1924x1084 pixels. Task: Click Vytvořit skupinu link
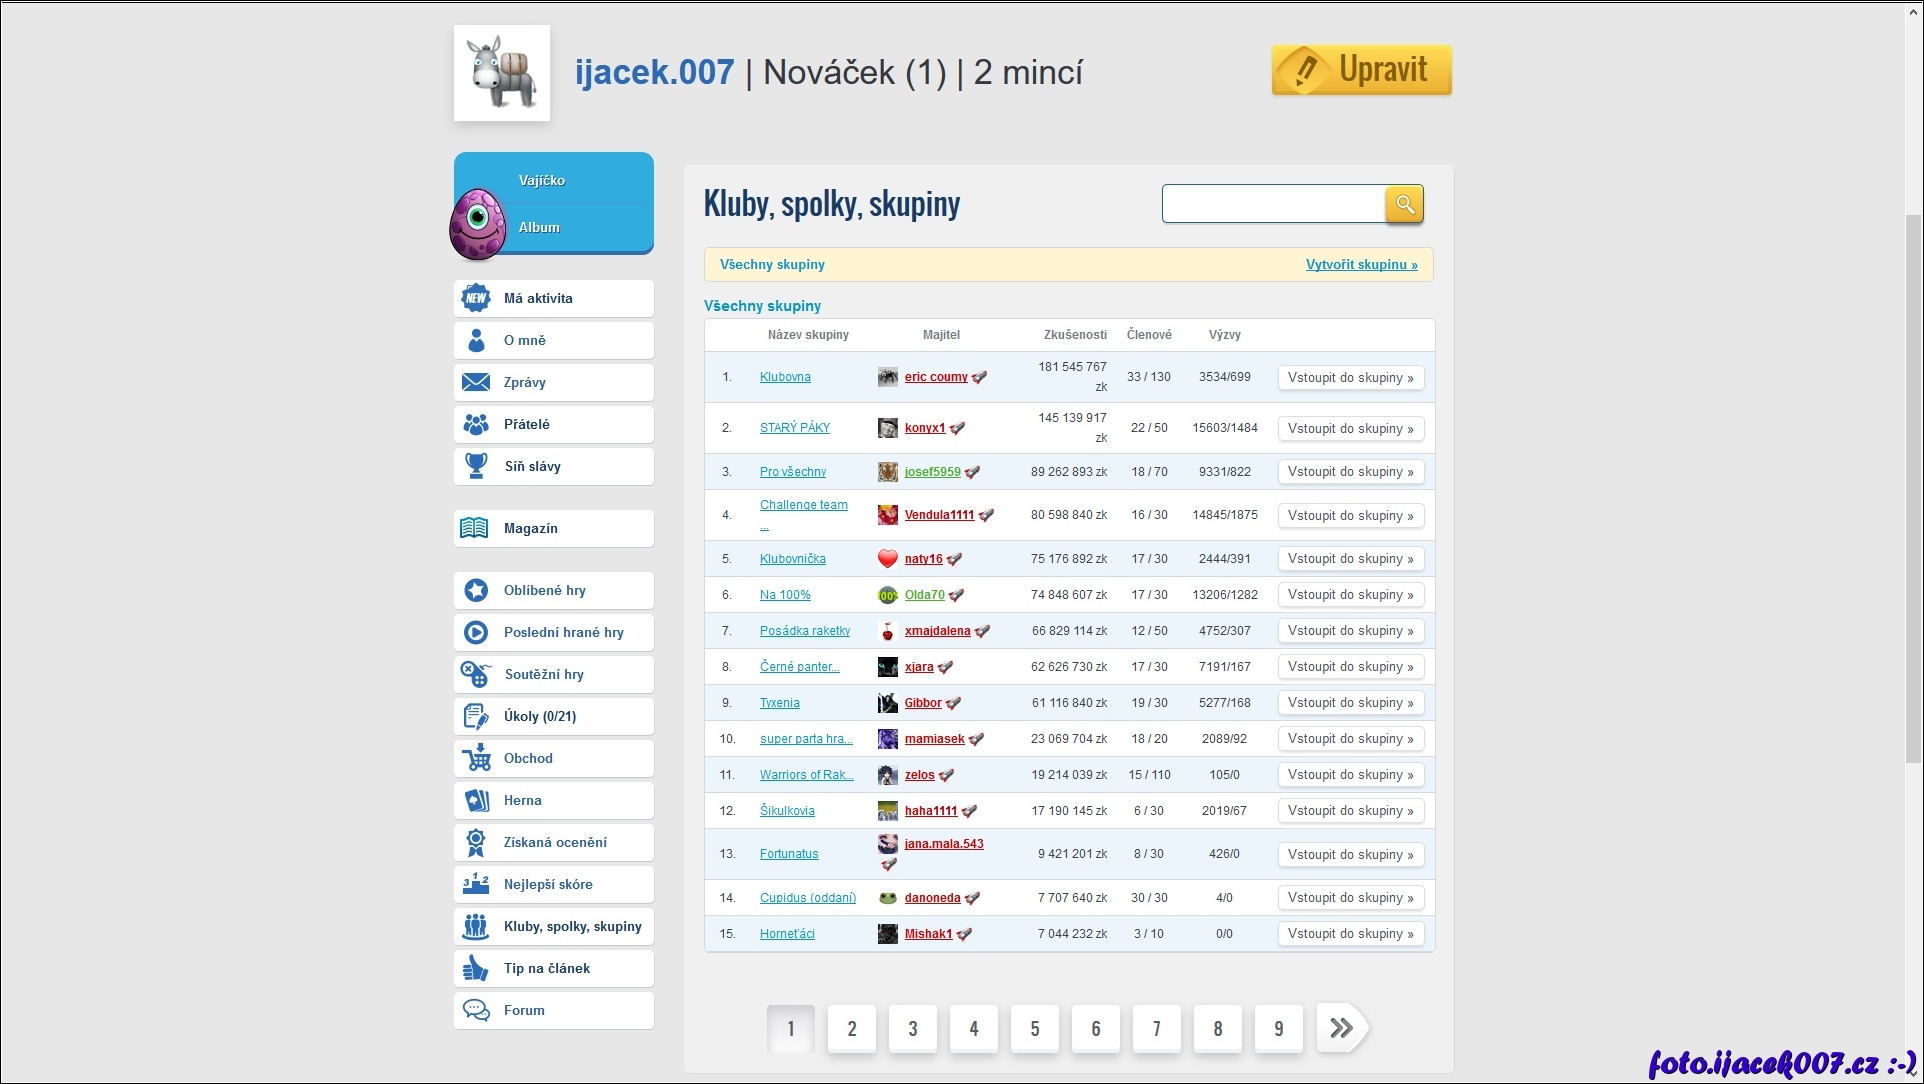click(1361, 264)
